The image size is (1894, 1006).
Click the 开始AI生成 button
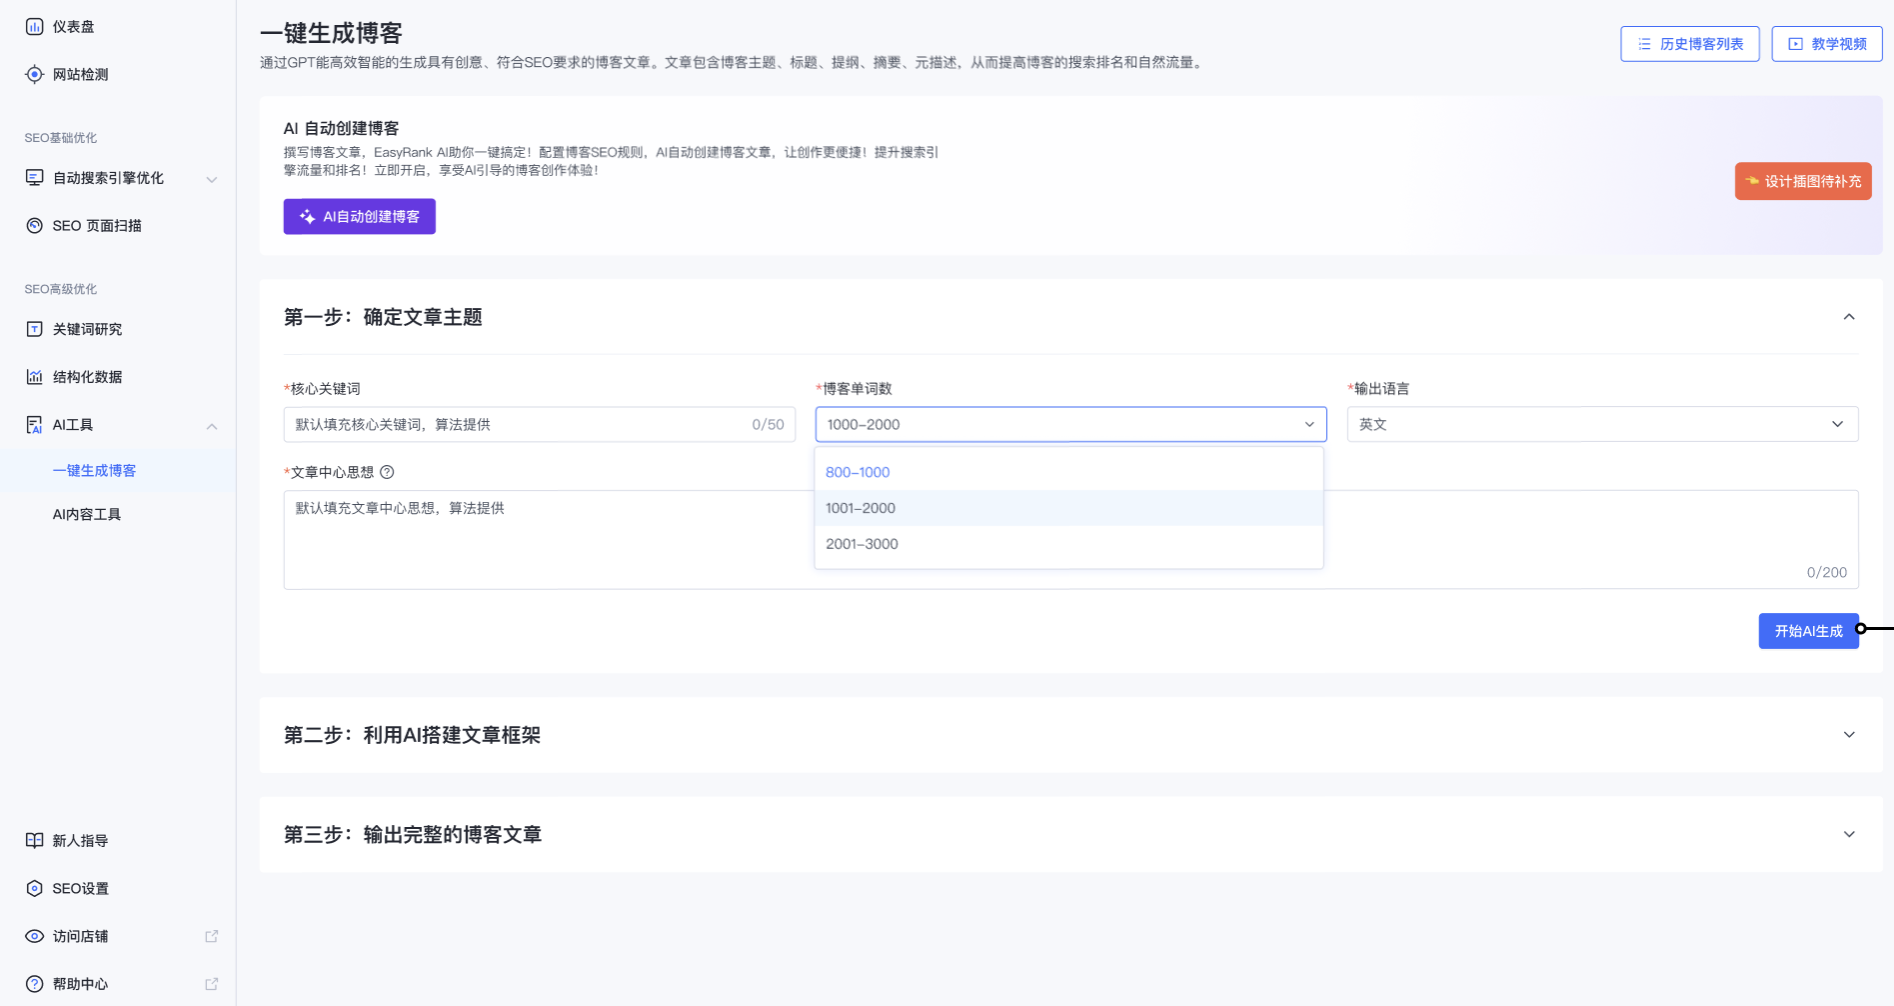point(1808,631)
